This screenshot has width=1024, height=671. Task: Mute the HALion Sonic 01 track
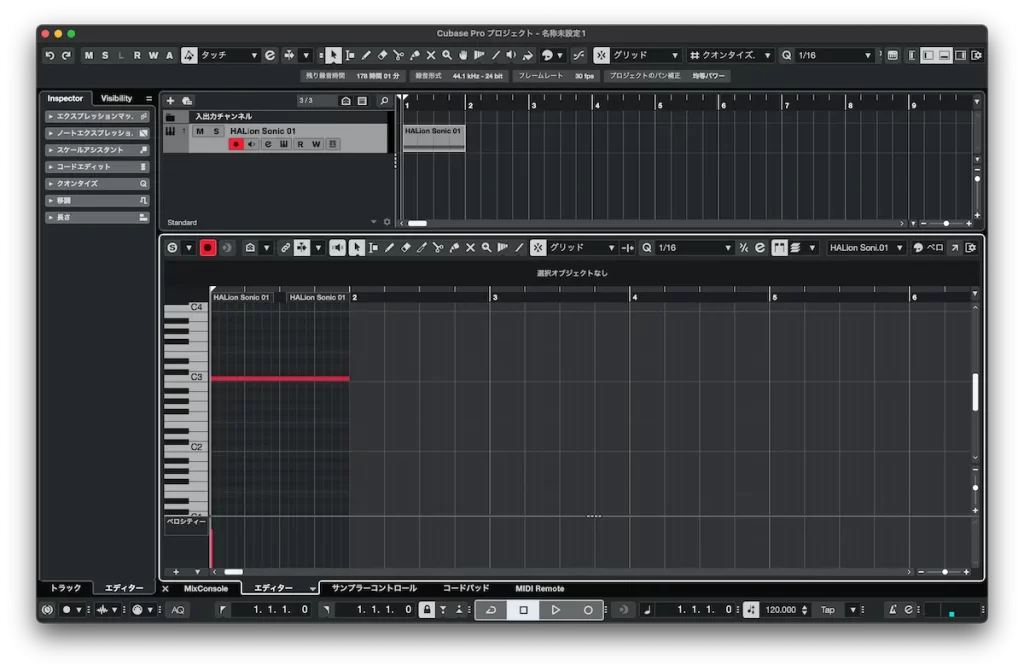tap(200, 131)
